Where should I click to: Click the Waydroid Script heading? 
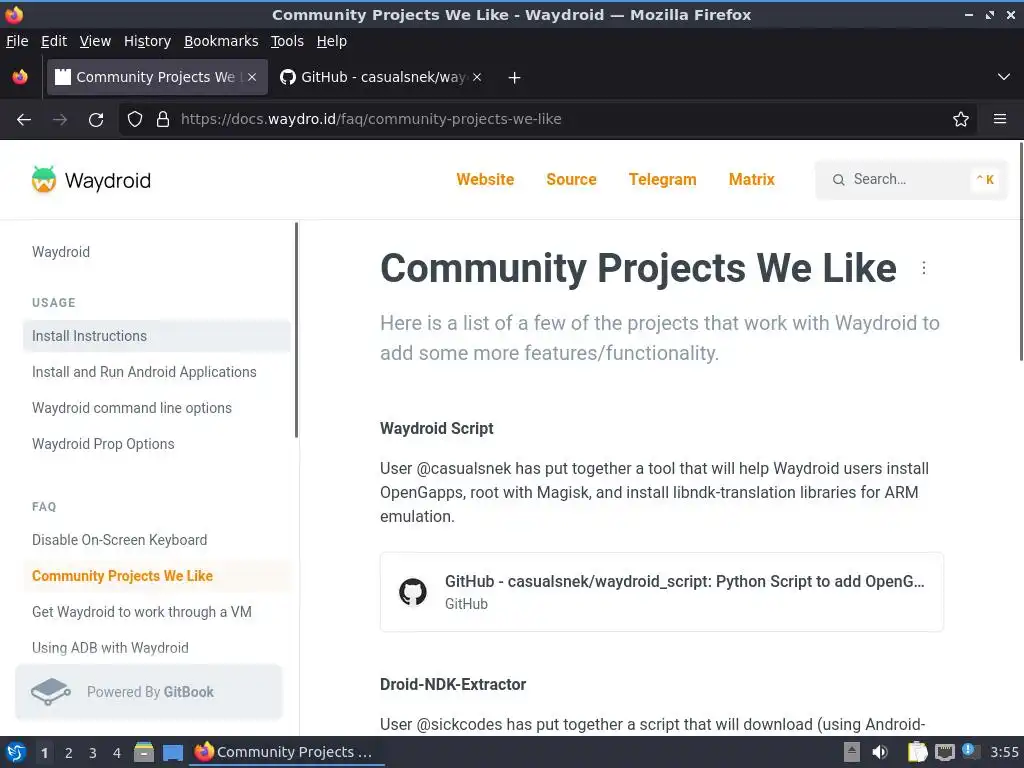point(436,428)
